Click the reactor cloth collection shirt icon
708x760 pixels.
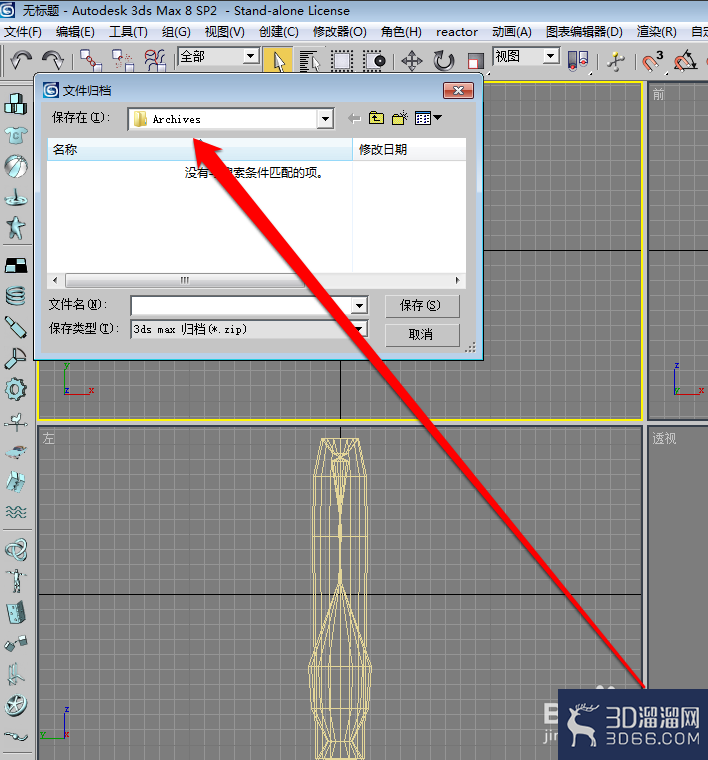(x=16, y=135)
